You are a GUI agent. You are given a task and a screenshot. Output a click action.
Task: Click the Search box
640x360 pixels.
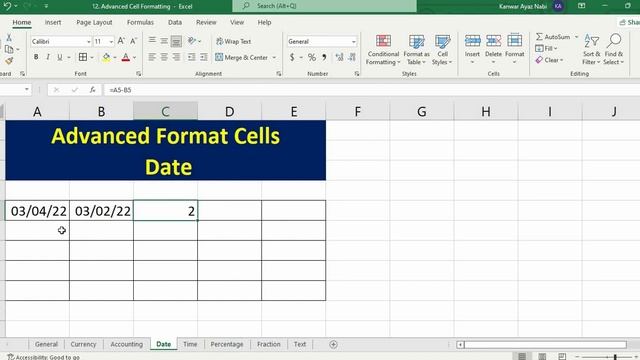324,6
